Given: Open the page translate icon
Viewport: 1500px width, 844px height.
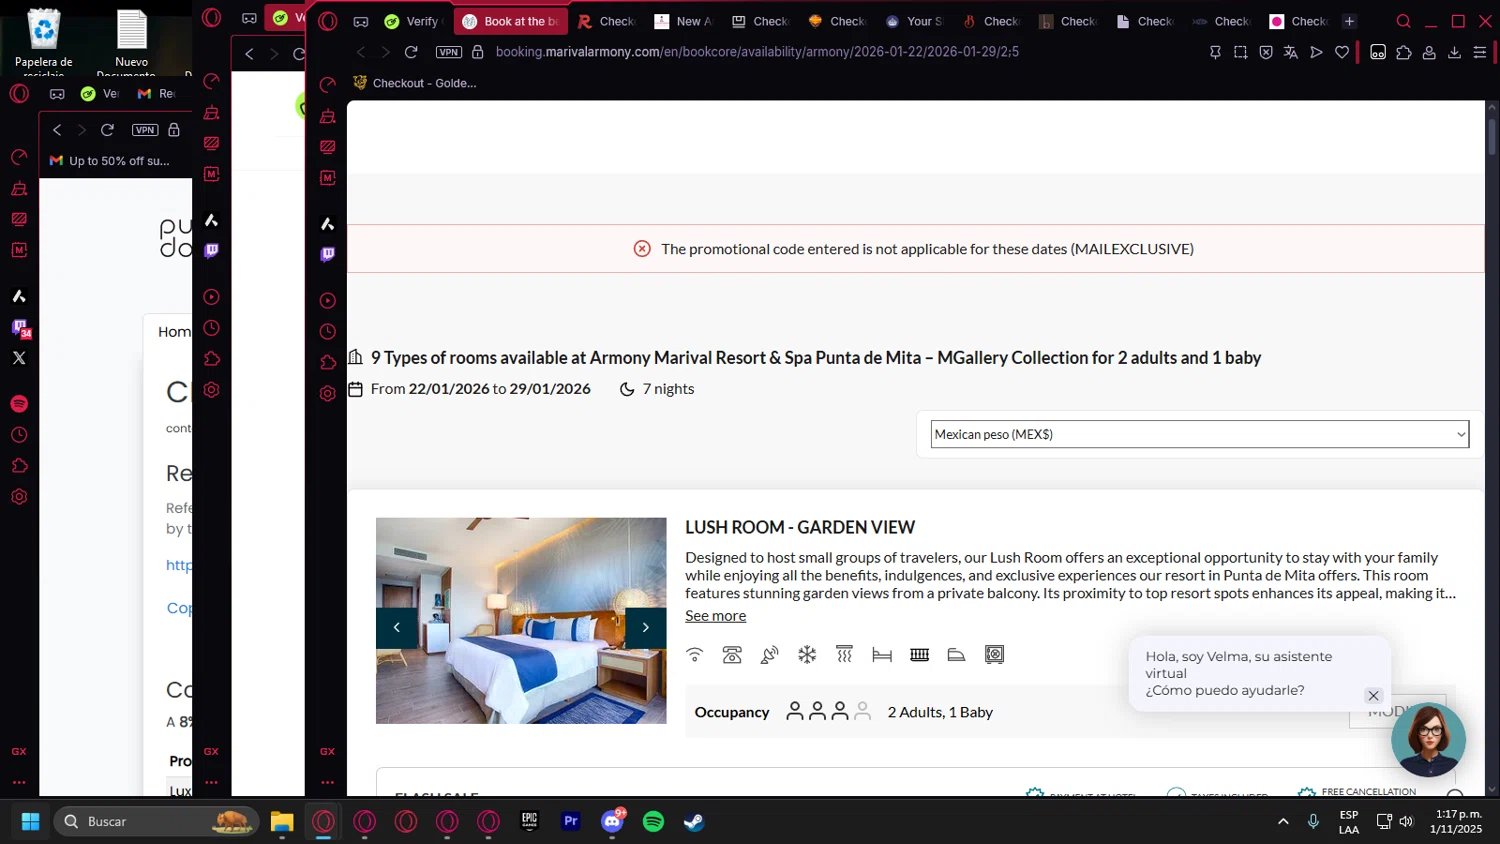Looking at the screenshot, I should pyautogui.click(x=1291, y=52).
